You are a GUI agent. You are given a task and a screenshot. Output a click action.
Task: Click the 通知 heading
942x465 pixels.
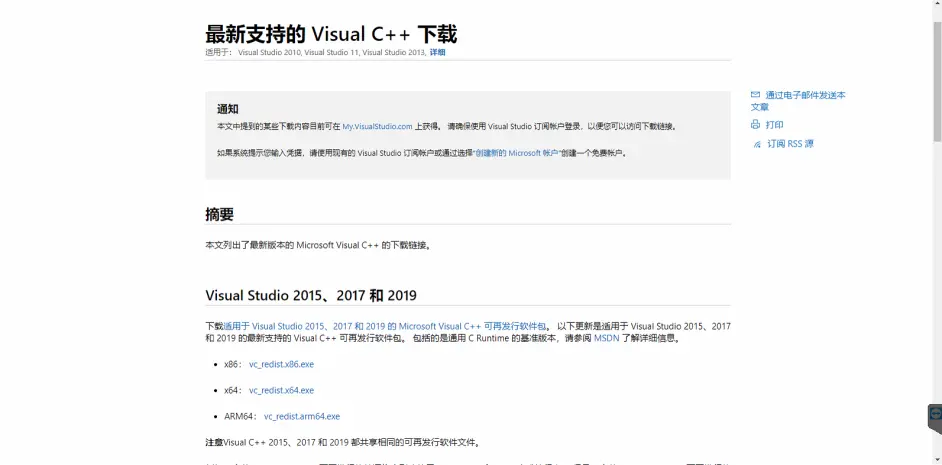point(228,109)
